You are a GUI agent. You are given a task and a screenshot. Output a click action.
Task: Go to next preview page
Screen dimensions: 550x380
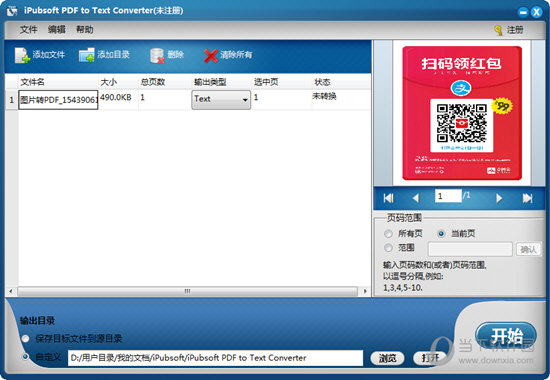(x=499, y=198)
